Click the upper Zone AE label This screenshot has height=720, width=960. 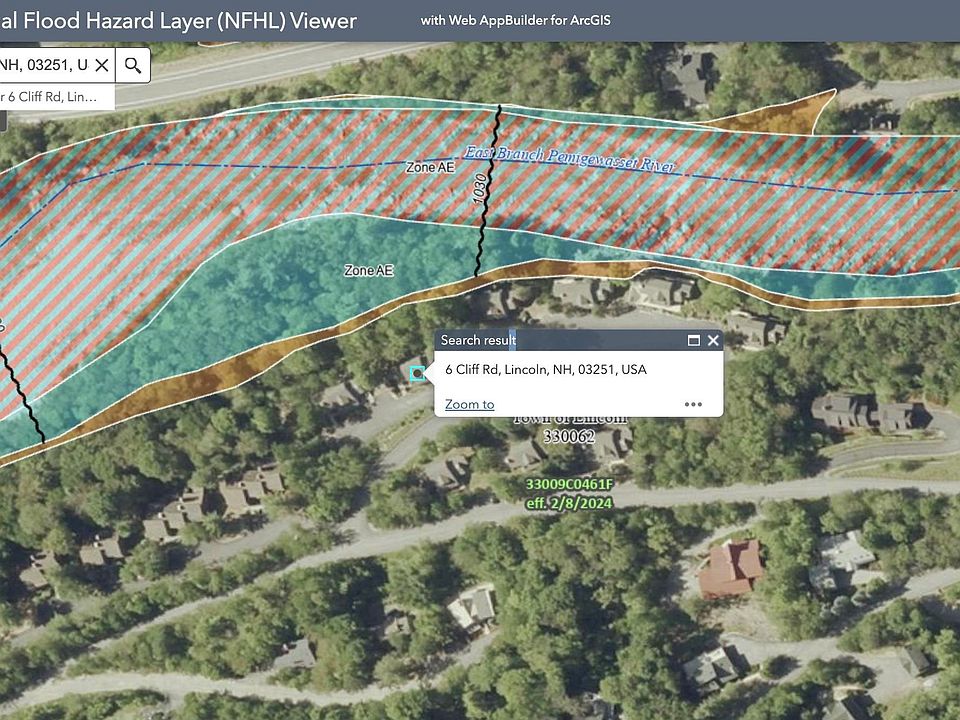[x=430, y=168]
